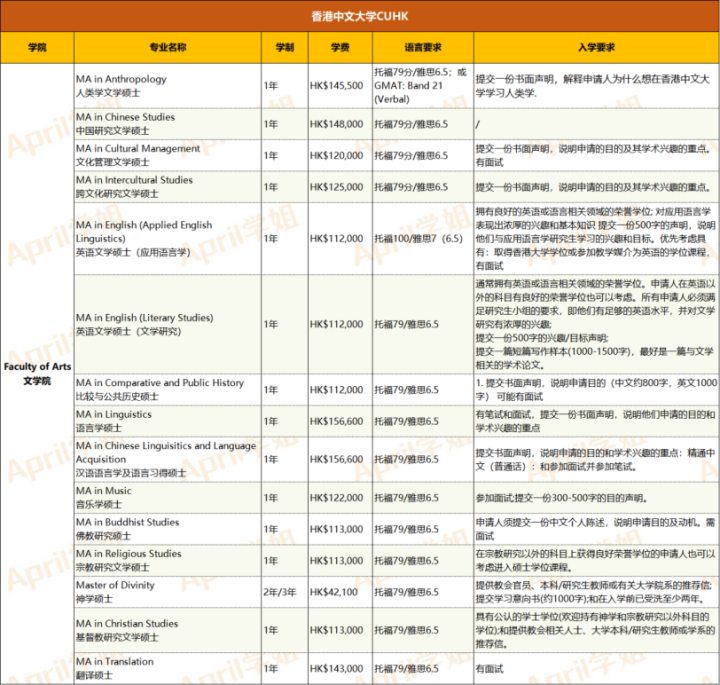Select the MA in Intercultural Studies cell
Viewport: 720px width, 685px height.
pyautogui.click(x=168, y=187)
